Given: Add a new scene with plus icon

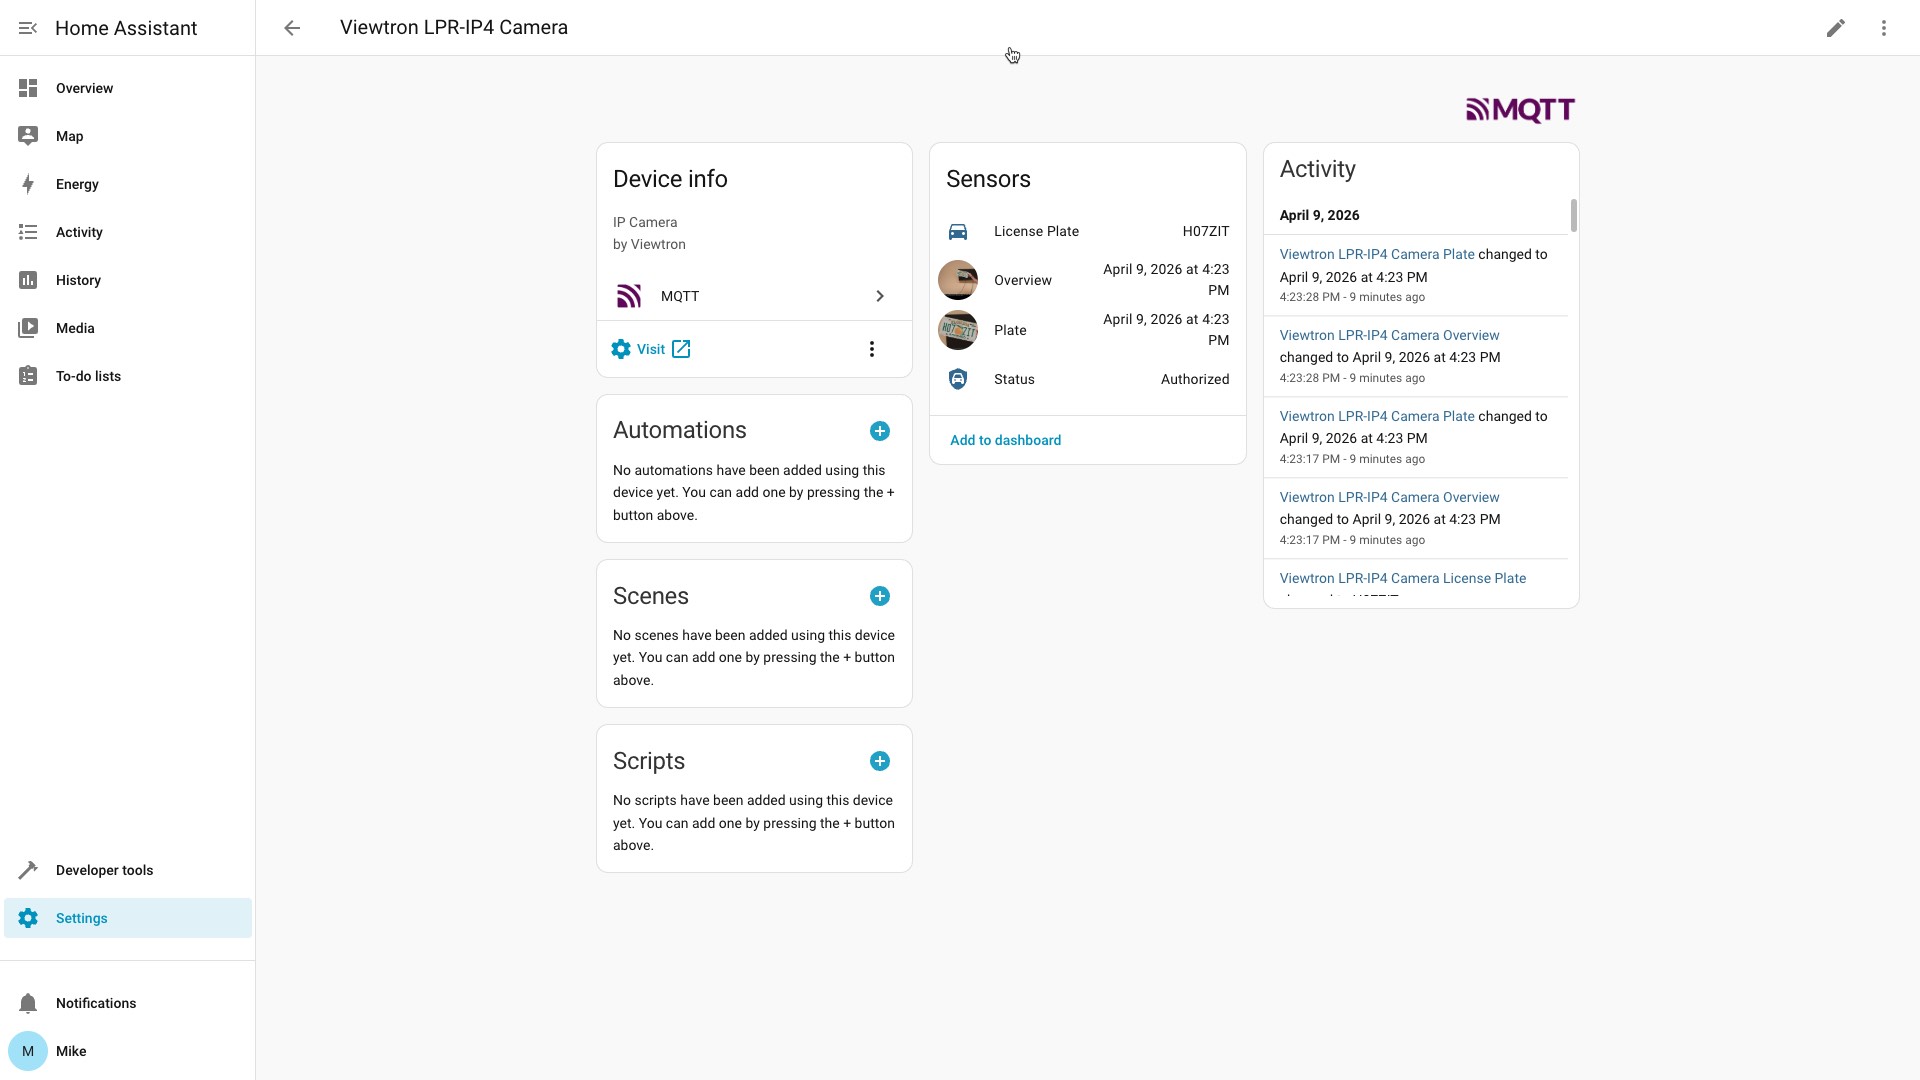Looking at the screenshot, I should [879, 596].
